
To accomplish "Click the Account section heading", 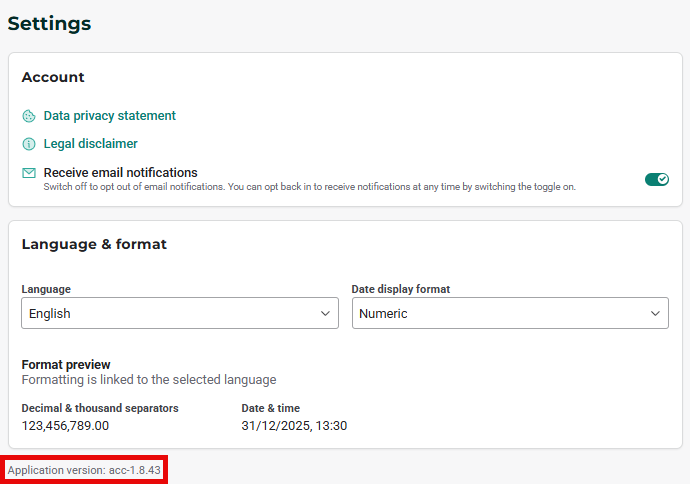I will (x=53, y=77).
